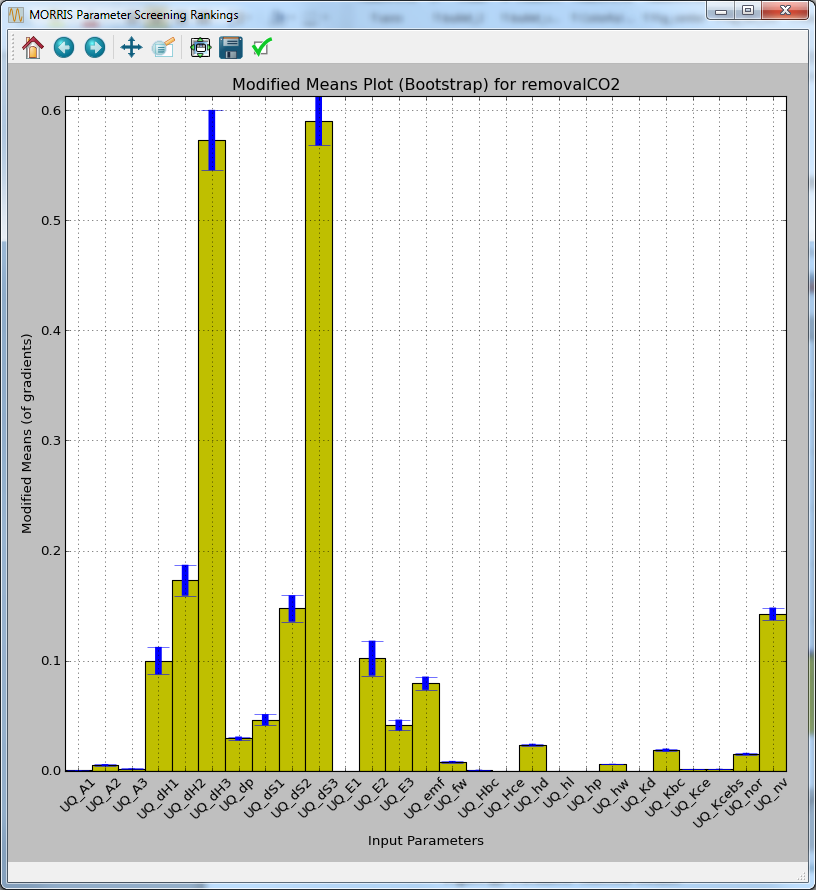
Task: Minimize the MORRIS rankings window
Action: (x=722, y=11)
